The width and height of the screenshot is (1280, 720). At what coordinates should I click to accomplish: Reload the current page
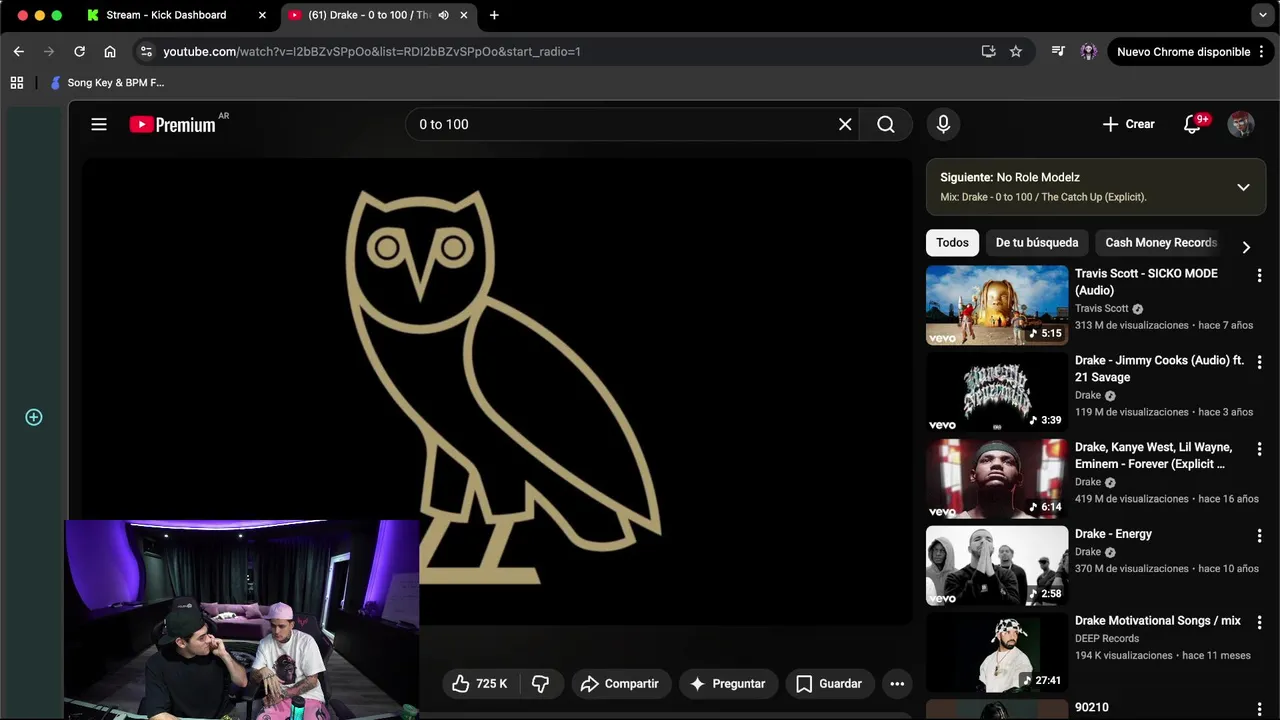tap(79, 51)
